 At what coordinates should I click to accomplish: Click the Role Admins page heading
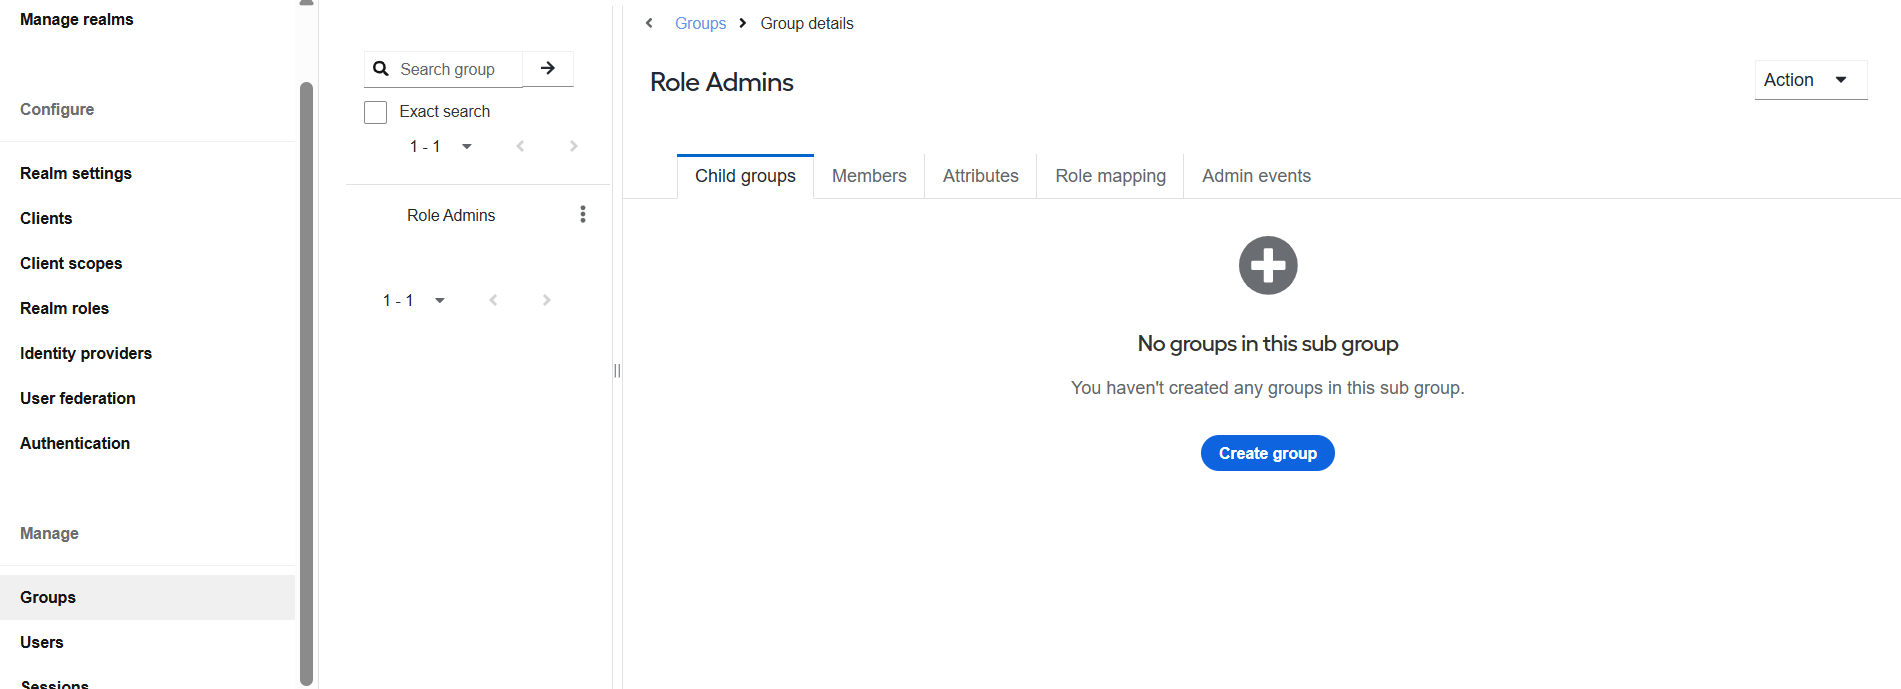click(x=722, y=82)
